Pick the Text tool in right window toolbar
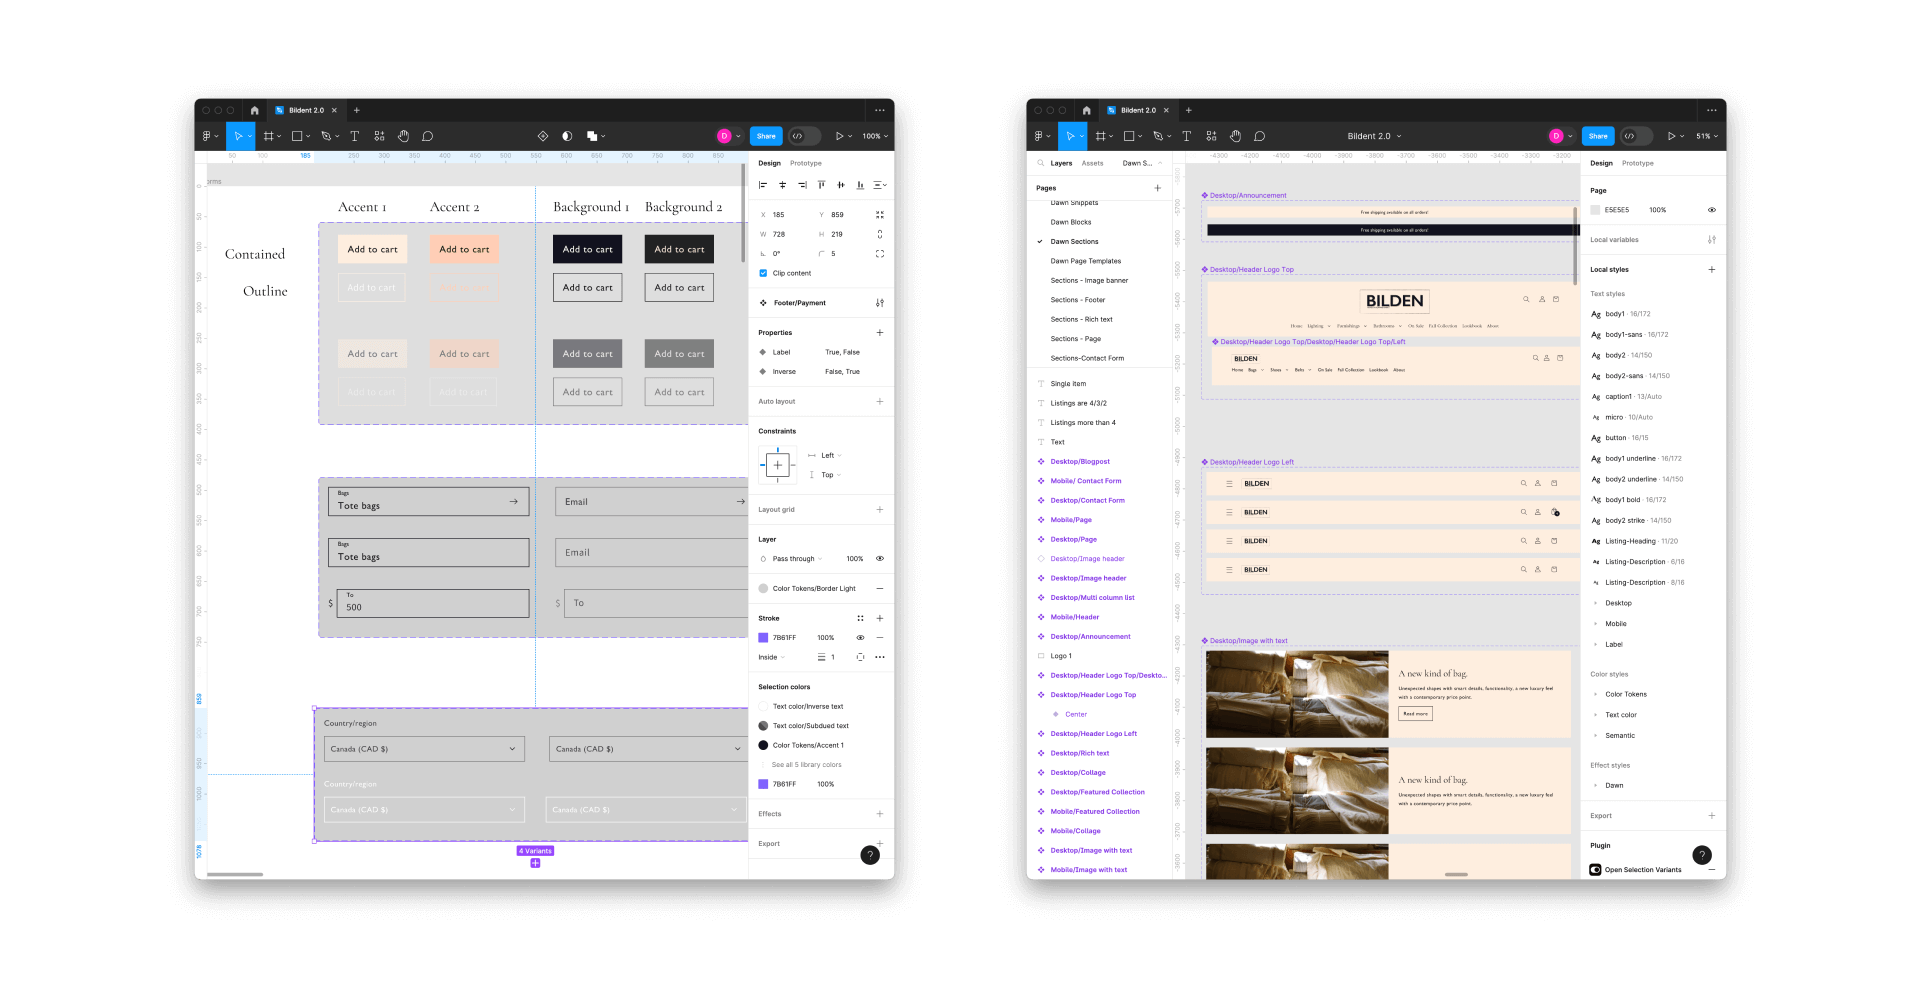This screenshot has width=1921, height=1000. 1186,136
